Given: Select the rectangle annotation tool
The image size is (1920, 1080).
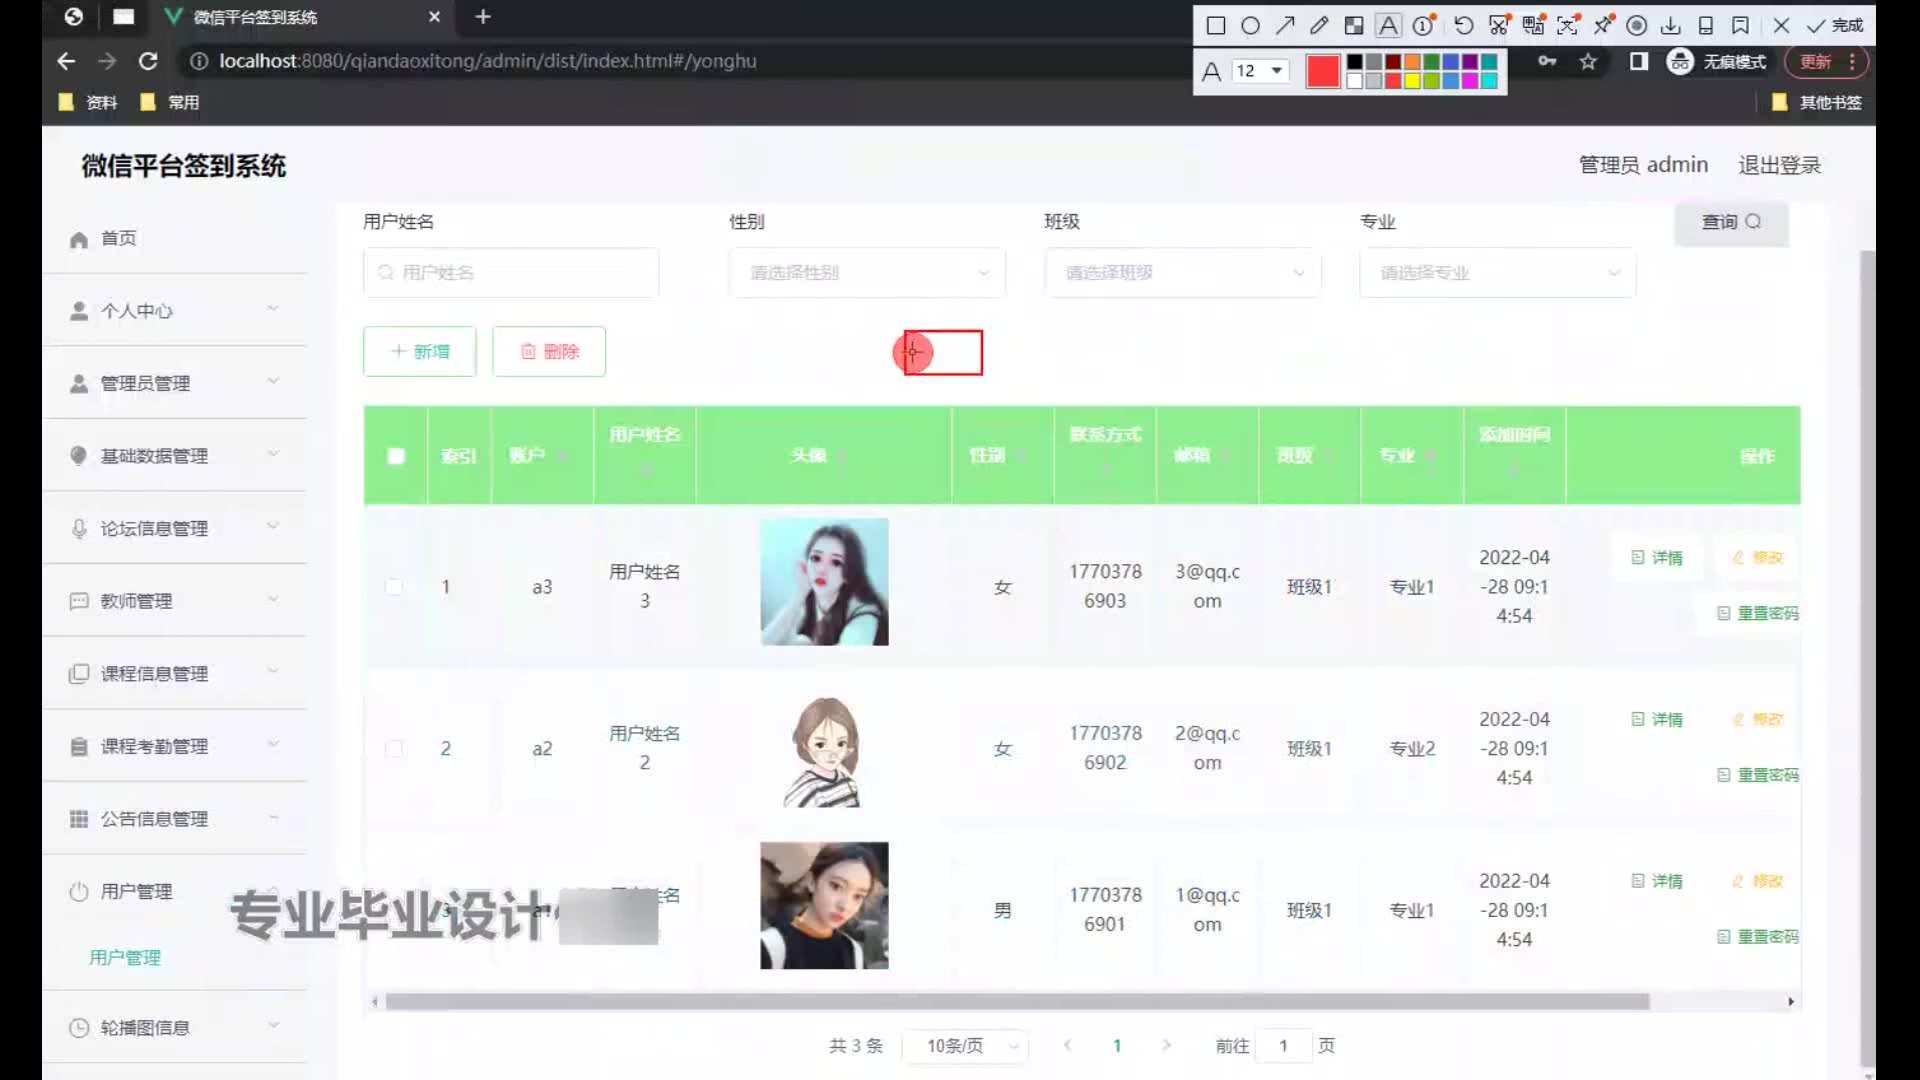Looking at the screenshot, I should pos(1216,26).
